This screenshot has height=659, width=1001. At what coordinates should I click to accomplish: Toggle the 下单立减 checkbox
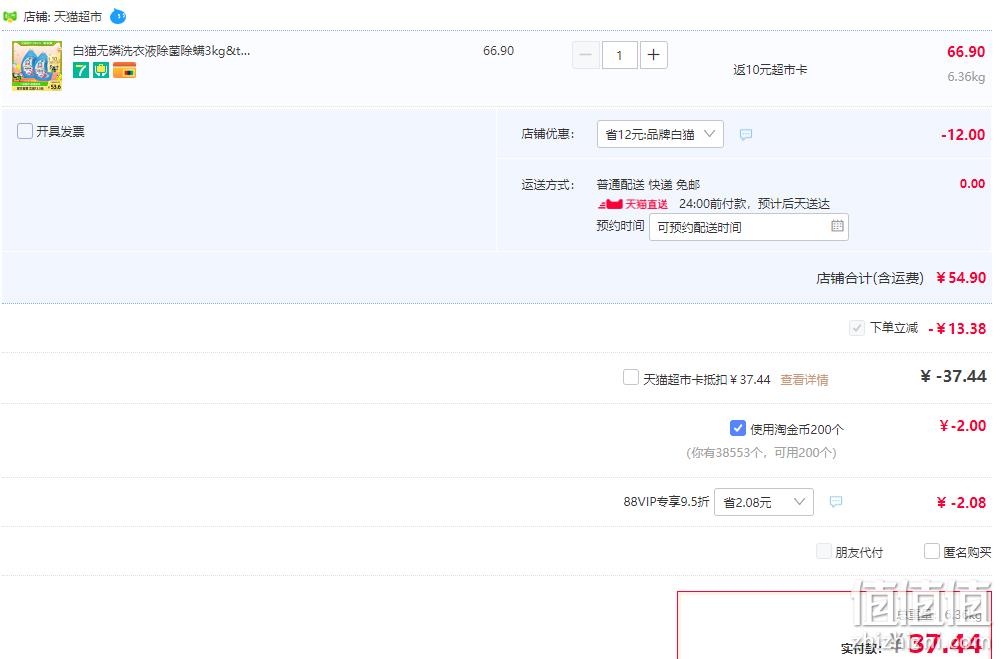coord(857,328)
